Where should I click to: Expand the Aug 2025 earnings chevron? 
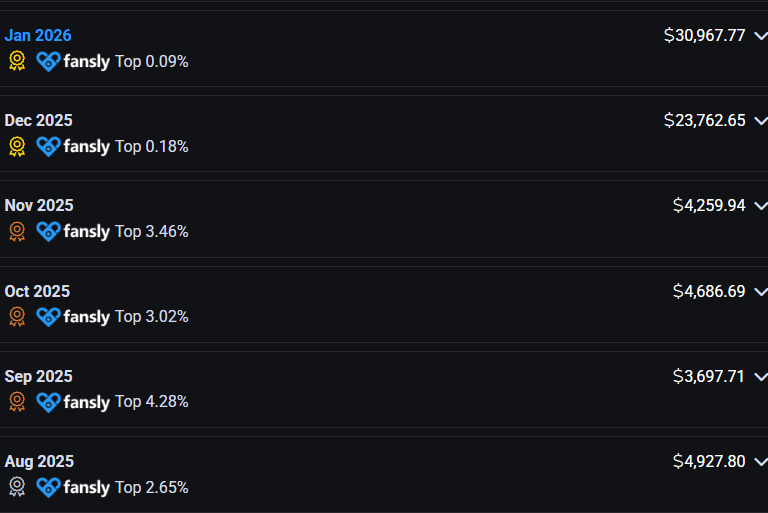(759, 462)
